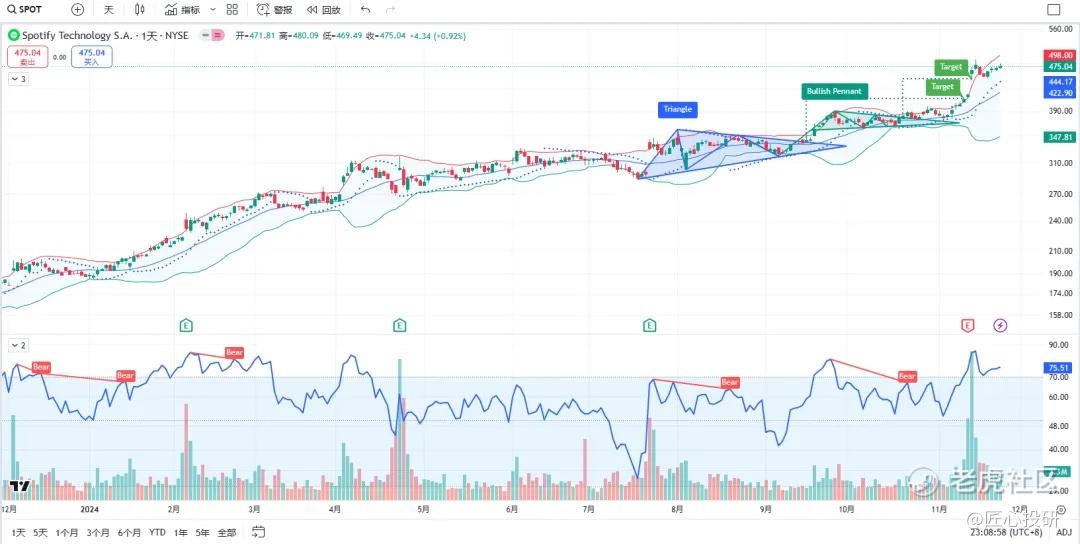The height and width of the screenshot is (544, 1080).
Task: Add a comparison symbol with plus icon
Action: tap(78, 10)
